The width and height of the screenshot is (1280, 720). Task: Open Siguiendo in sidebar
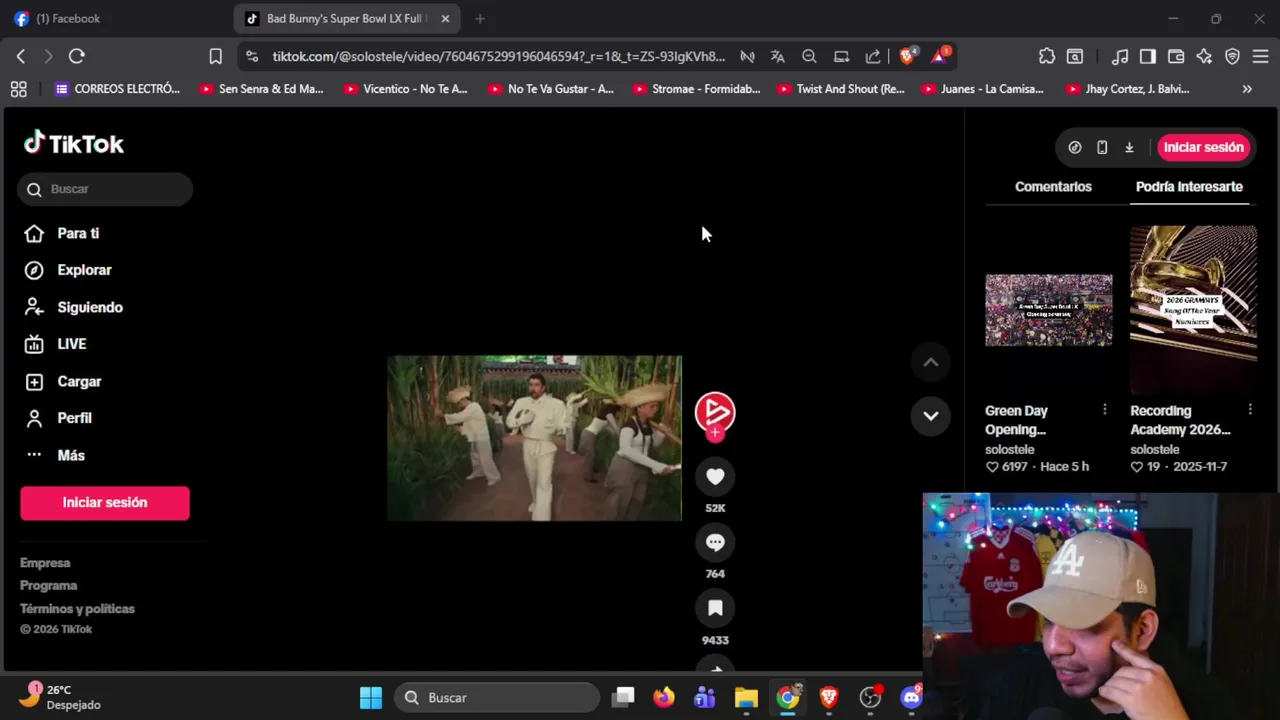[x=73, y=307]
